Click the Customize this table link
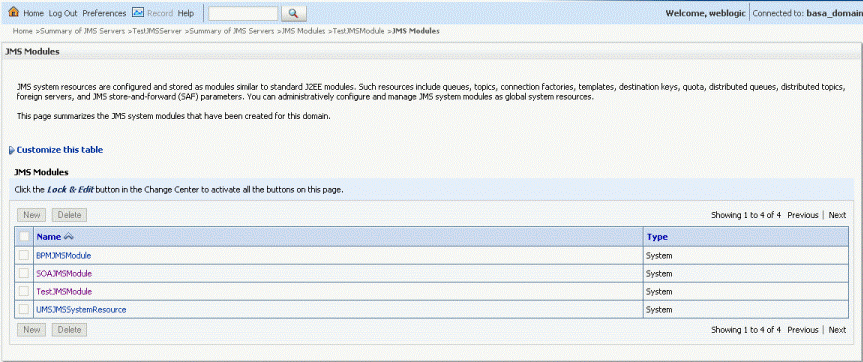The height and width of the screenshot is (362, 863). (x=60, y=150)
